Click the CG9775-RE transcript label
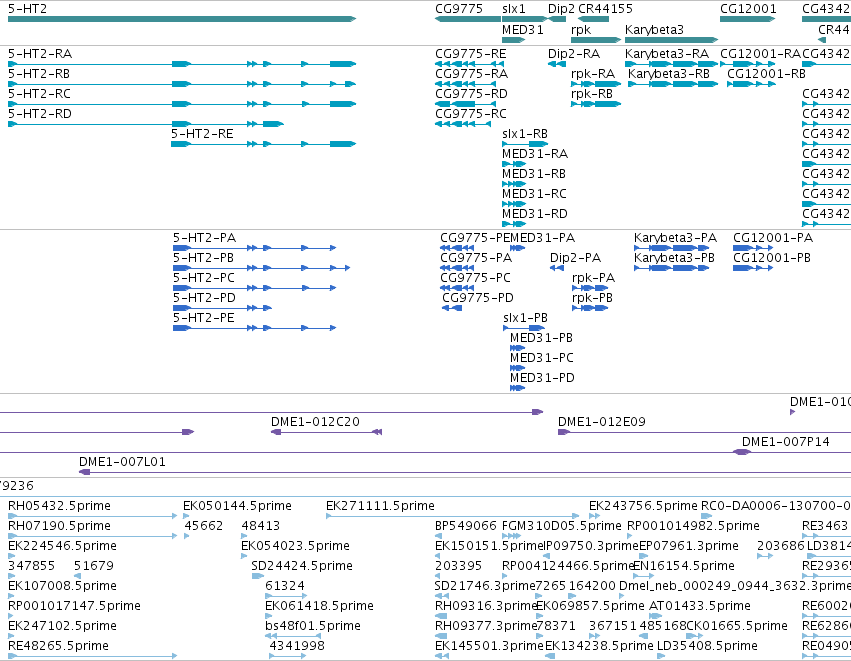851x661 pixels. point(471,54)
